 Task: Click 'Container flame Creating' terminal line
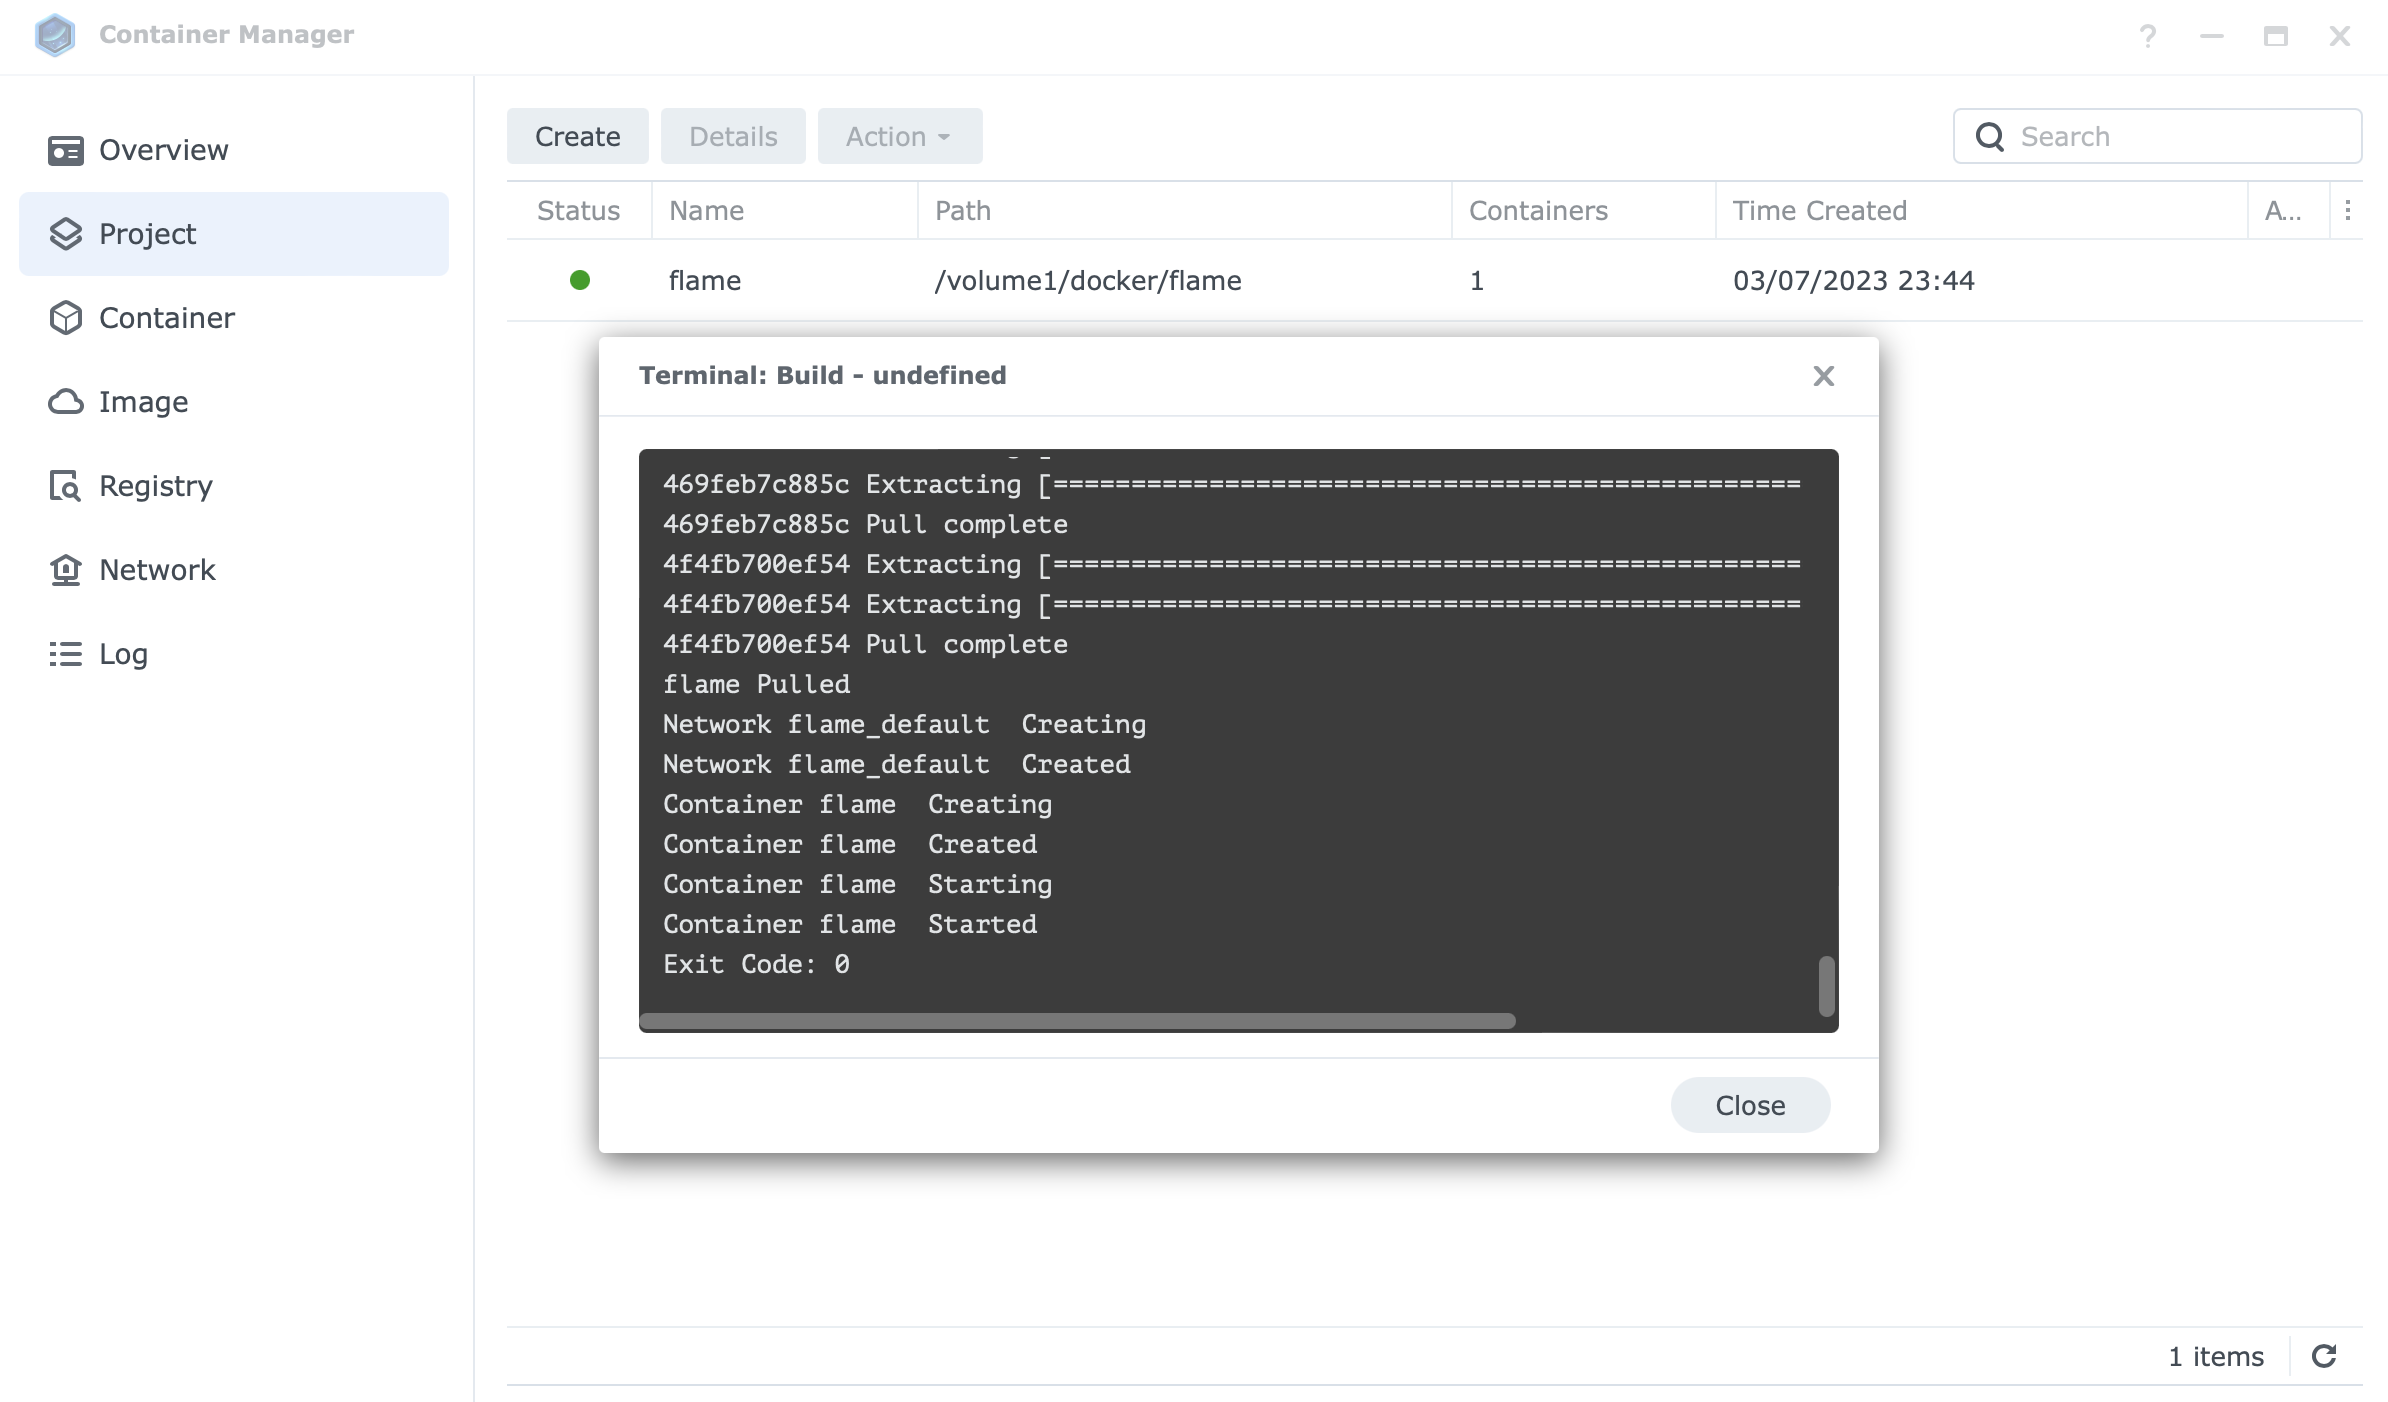[858, 804]
